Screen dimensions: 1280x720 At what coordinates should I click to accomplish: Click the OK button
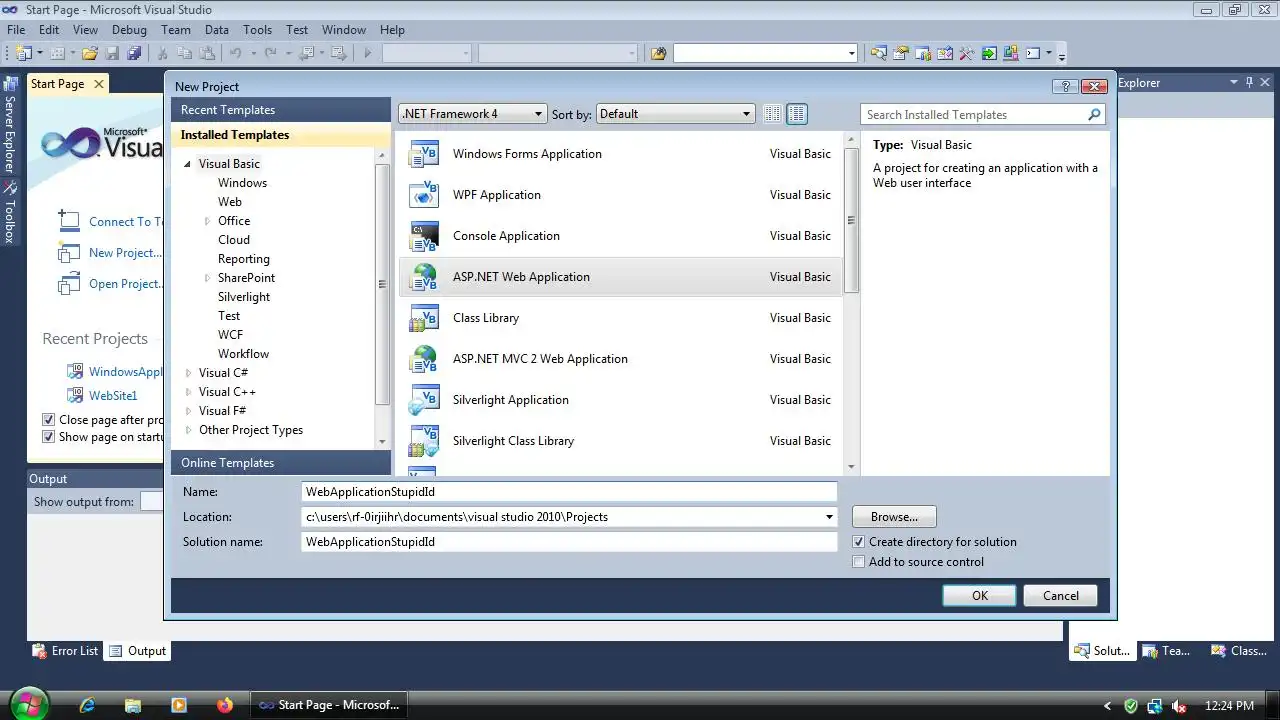(980, 595)
